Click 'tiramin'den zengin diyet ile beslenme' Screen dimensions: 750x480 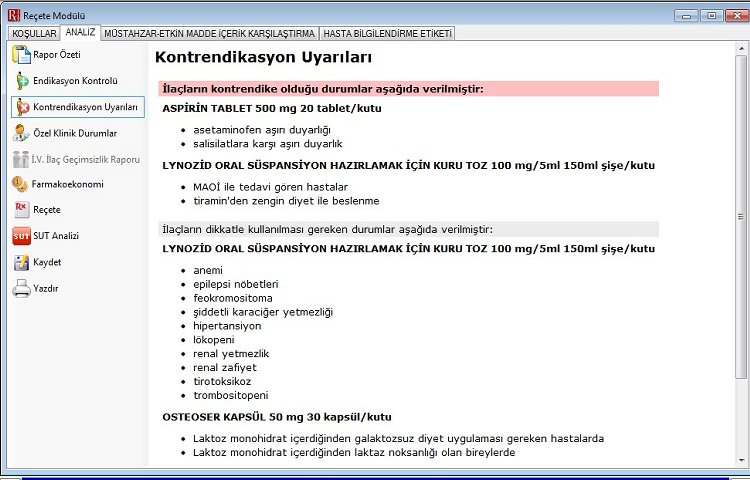pos(286,201)
